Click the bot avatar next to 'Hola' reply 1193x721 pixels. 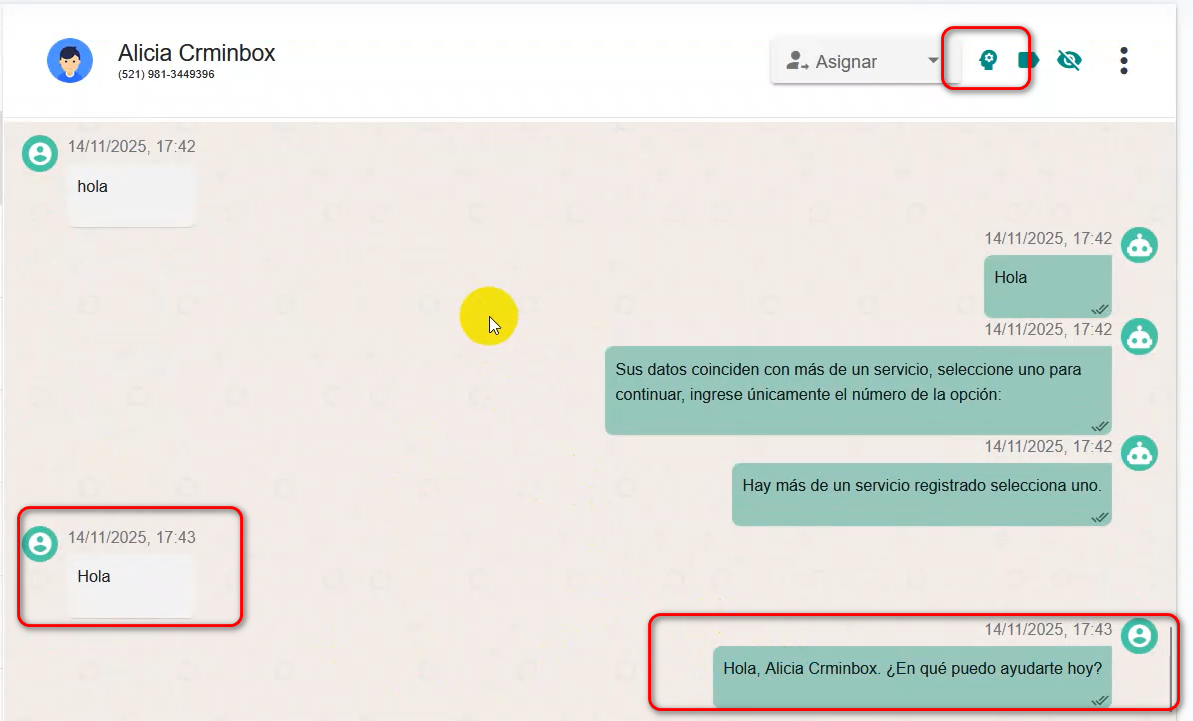click(1139, 244)
